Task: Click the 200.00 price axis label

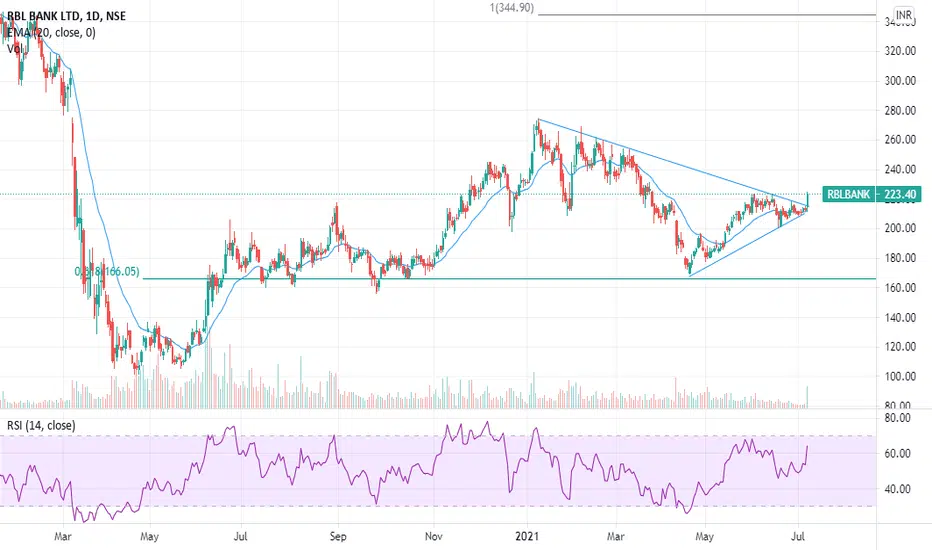Action: pyautogui.click(x=899, y=228)
